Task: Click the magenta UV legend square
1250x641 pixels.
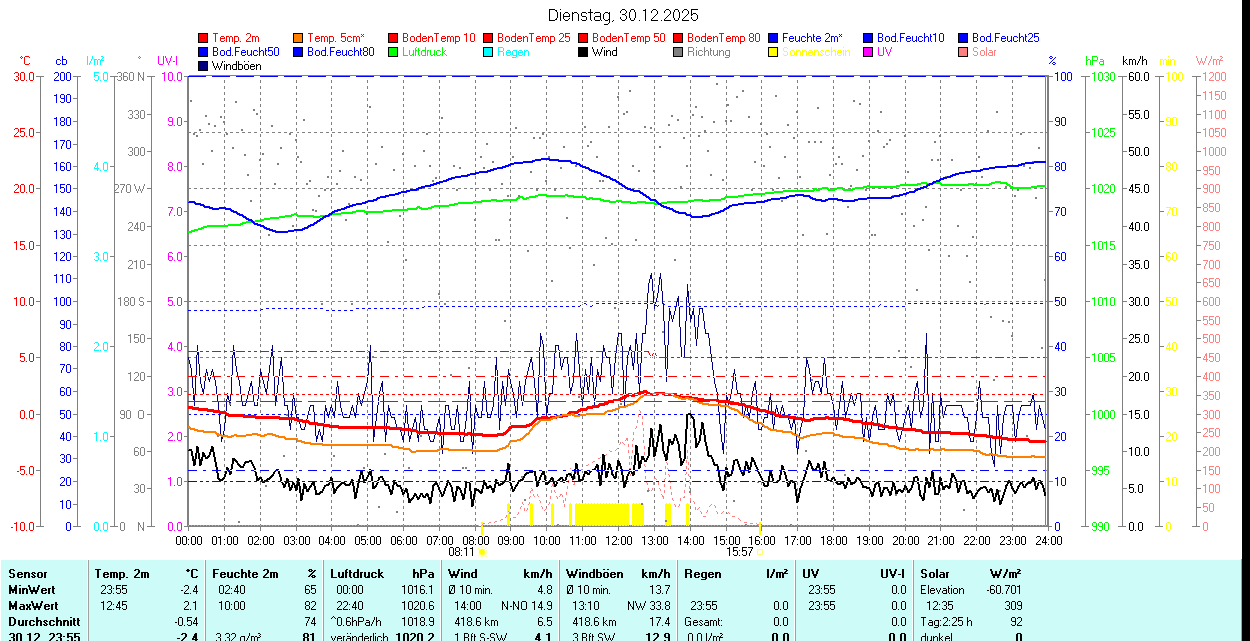Action: pos(869,52)
